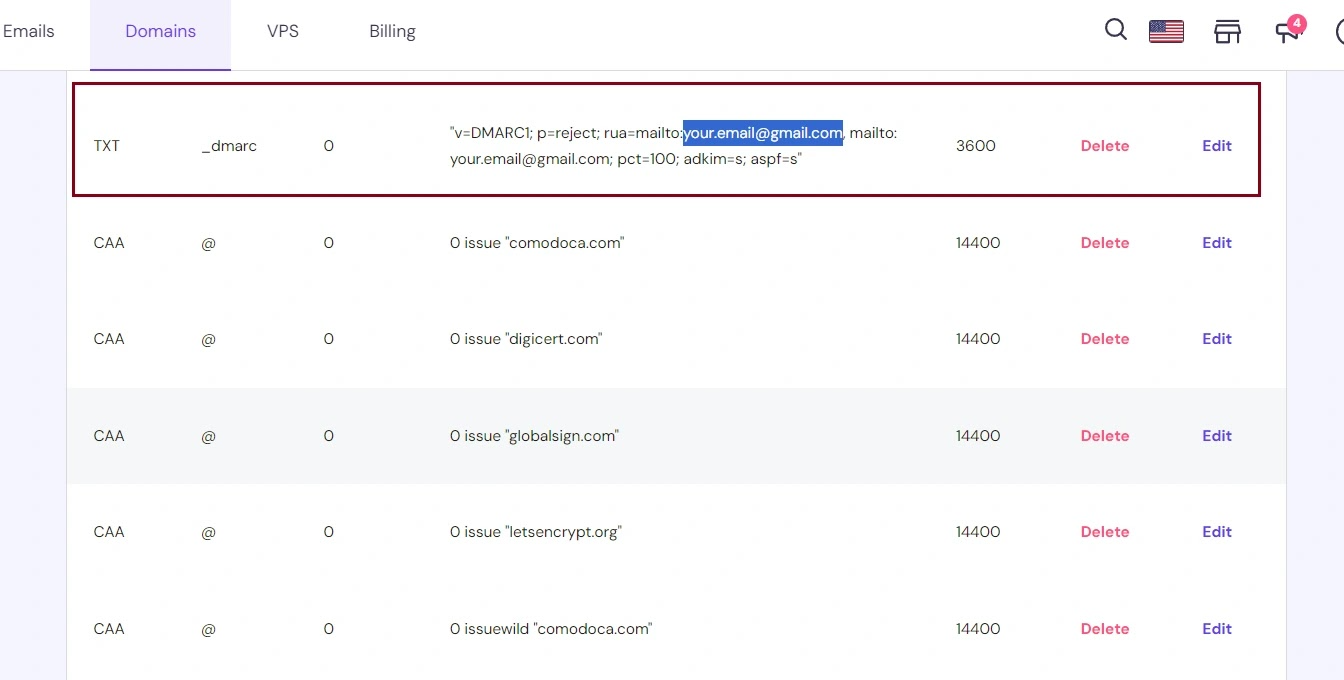This screenshot has width=1344, height=680.
Task: Click the search magnifier icon
Action: pyautogui.click(x=1115, y=30)
